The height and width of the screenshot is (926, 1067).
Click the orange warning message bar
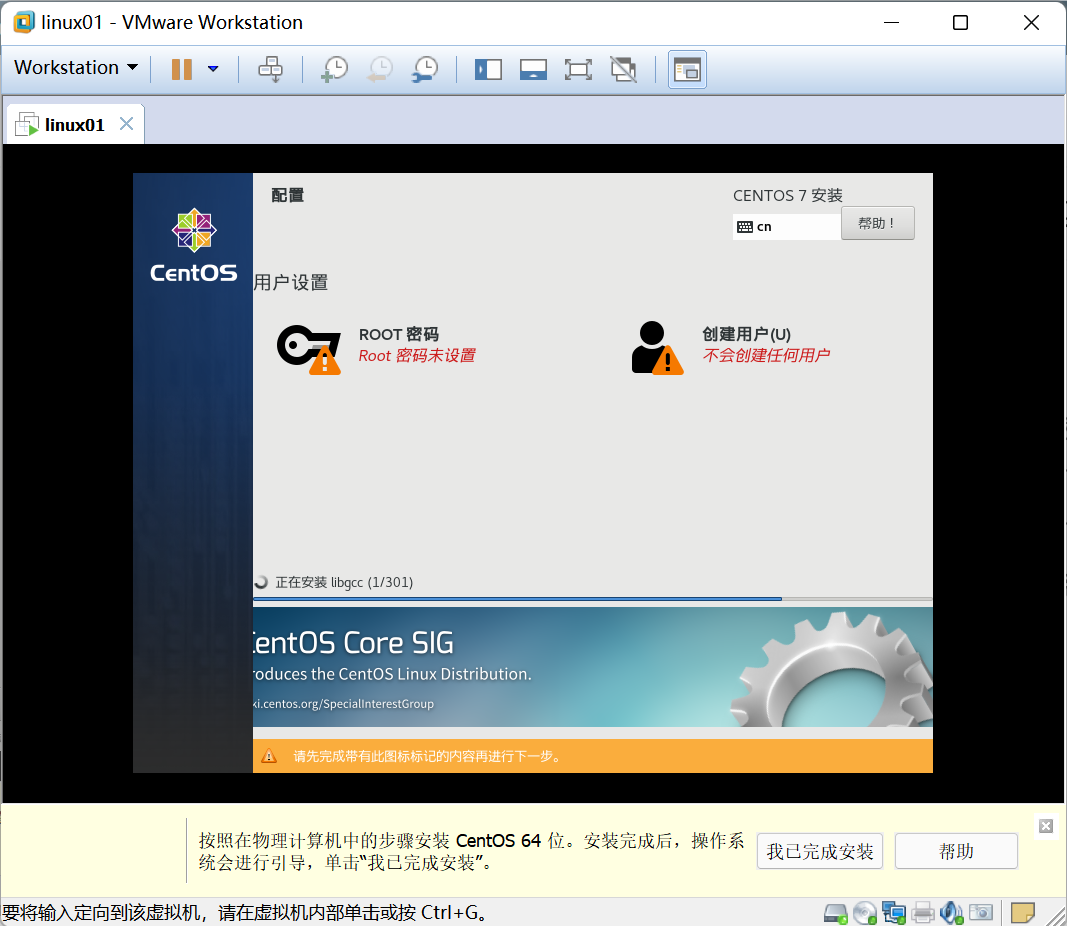[x=592, y=756]
